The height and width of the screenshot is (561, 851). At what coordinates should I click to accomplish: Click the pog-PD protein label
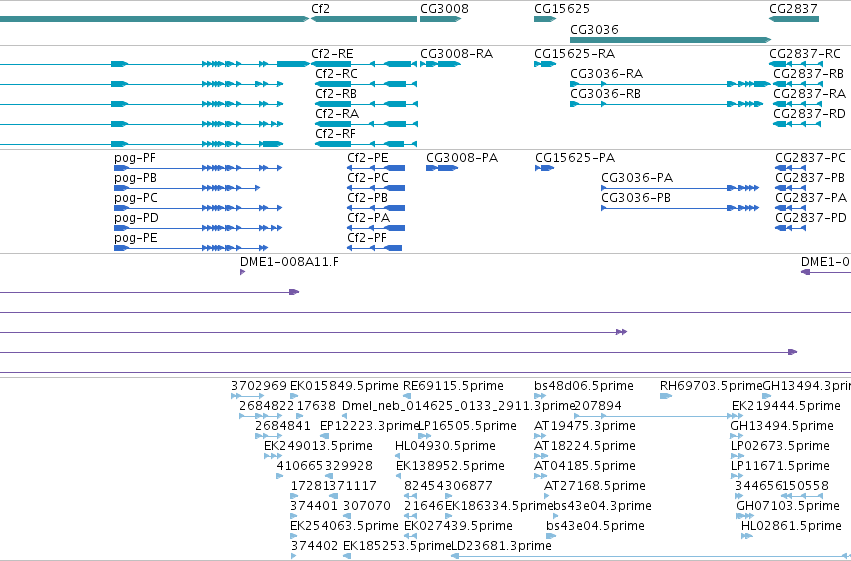[x=136, y=218]
